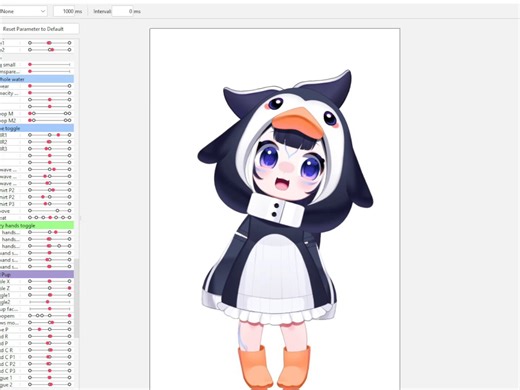Click the slider in the 'd C P1' row

click(x=50, y=357)
